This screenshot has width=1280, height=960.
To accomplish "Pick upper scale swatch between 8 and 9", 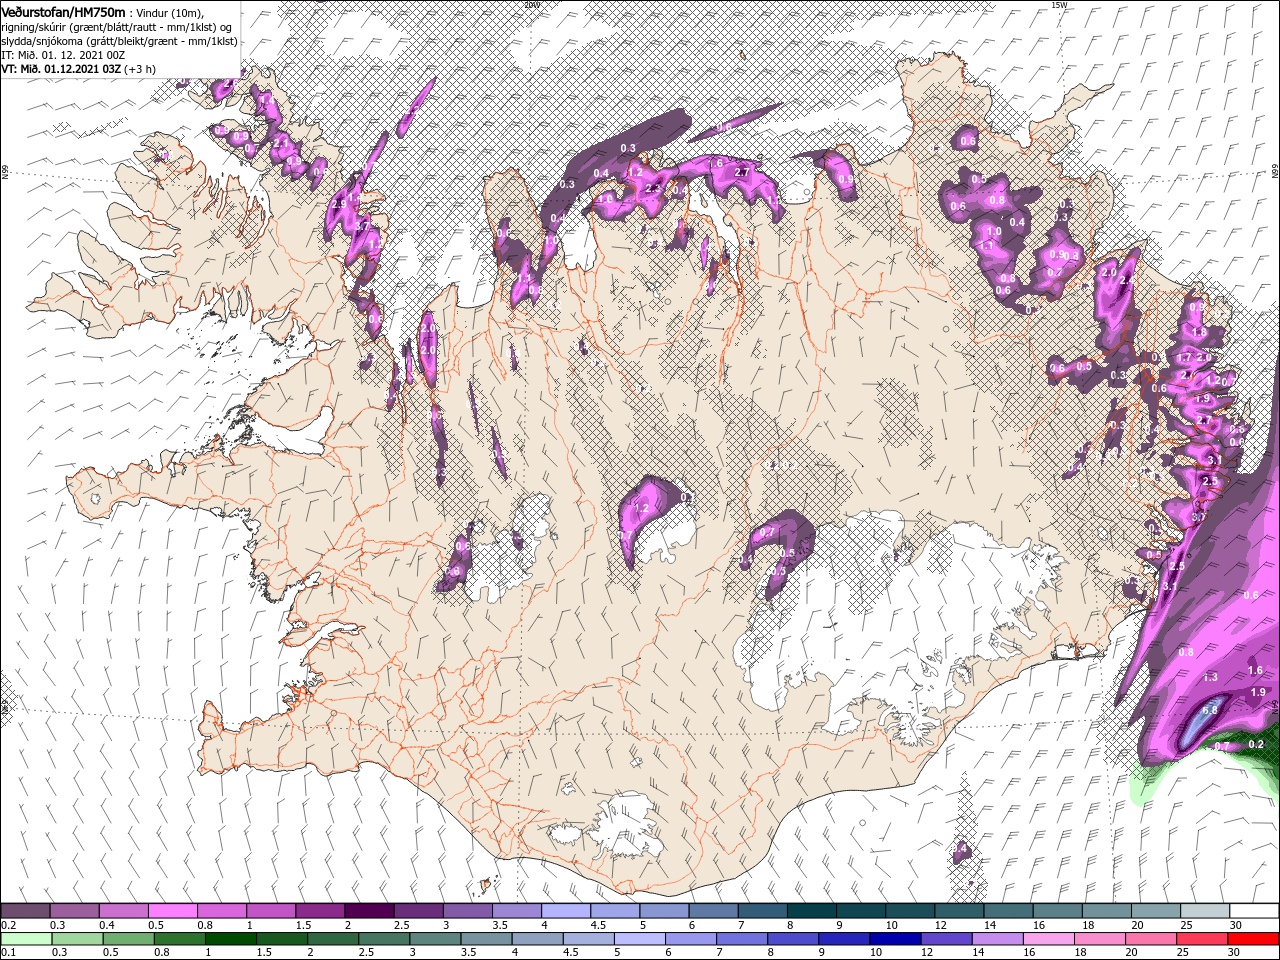I will click(x=813, y=911).
